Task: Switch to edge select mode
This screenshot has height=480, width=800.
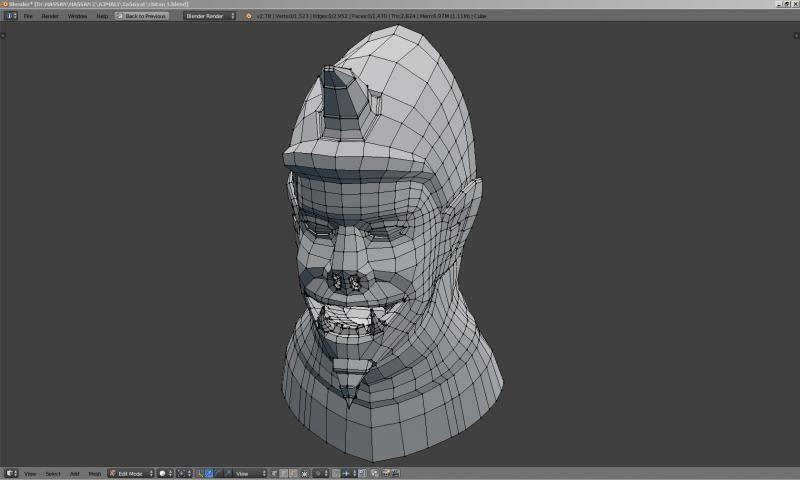Action: click(284, 473)
